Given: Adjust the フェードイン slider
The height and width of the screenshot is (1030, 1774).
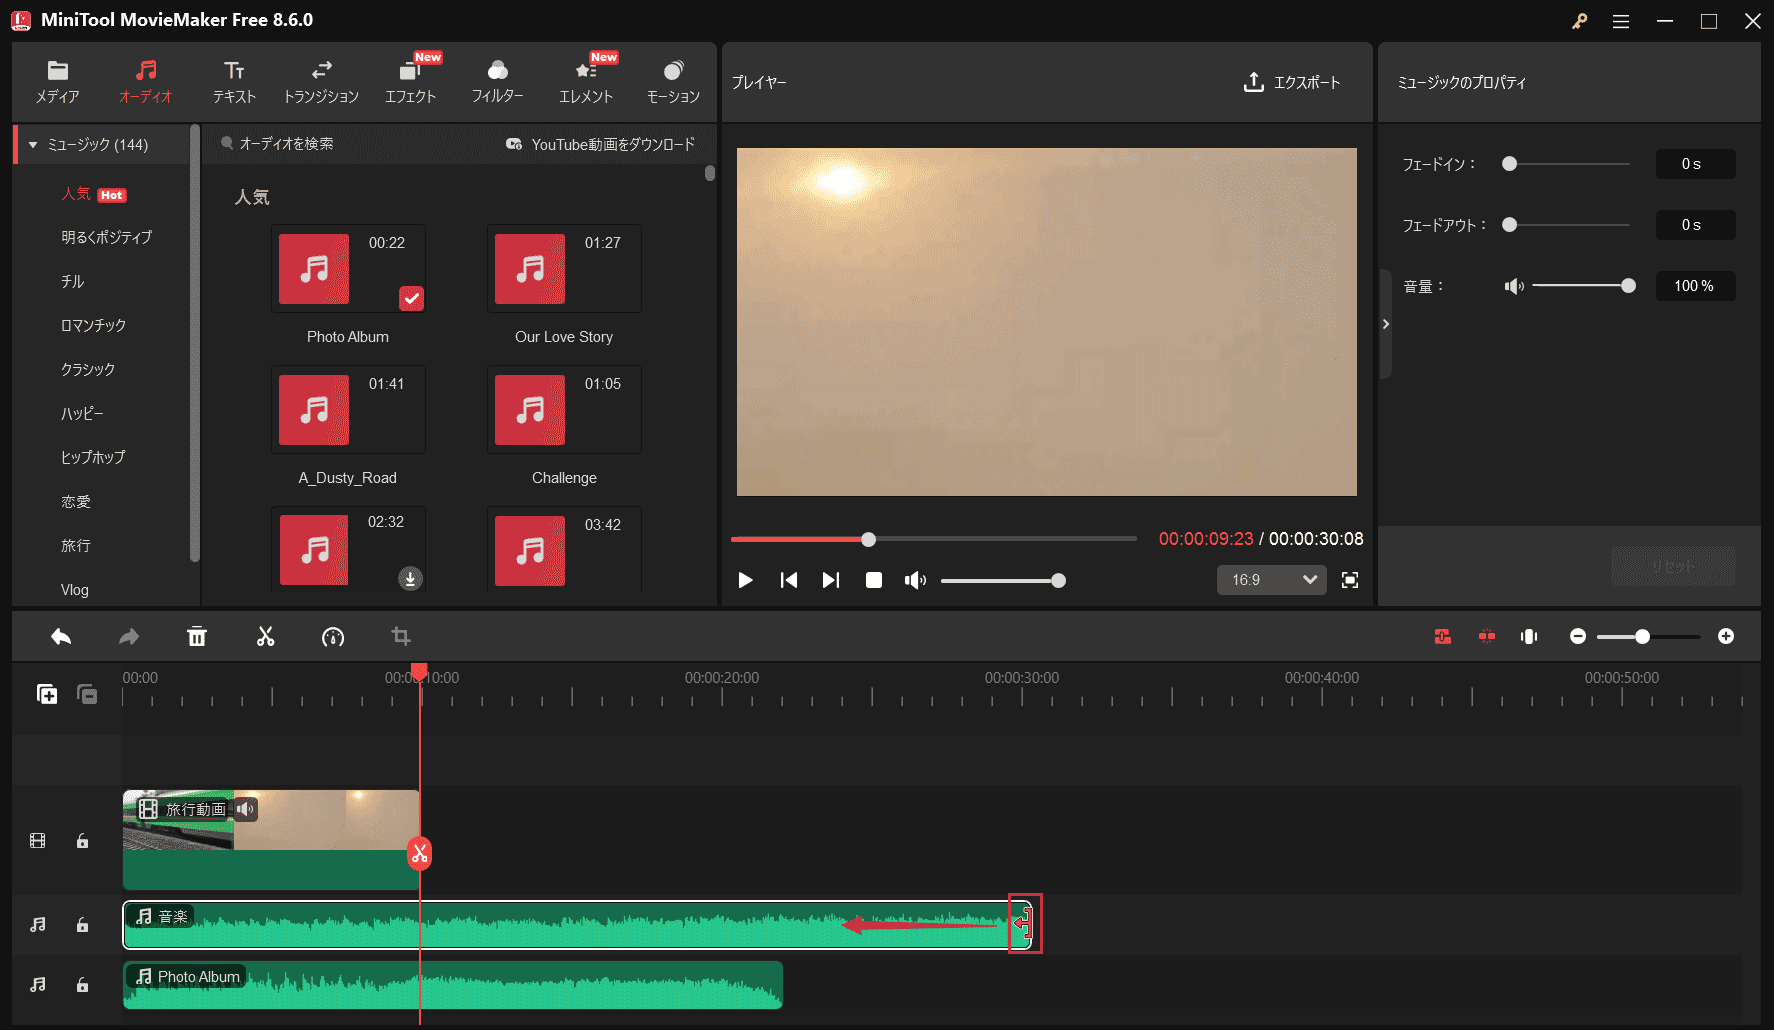Looking at the screenshot, I should pos(1510,163).
